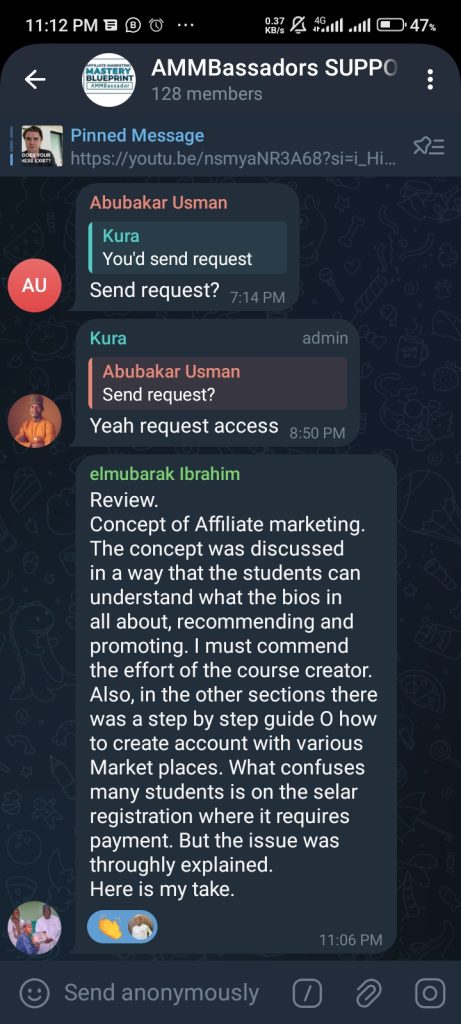The width and height of the screenshot is (461, 1024).
Task: Tap the bot commands slash icon
Action: [307, 993]
